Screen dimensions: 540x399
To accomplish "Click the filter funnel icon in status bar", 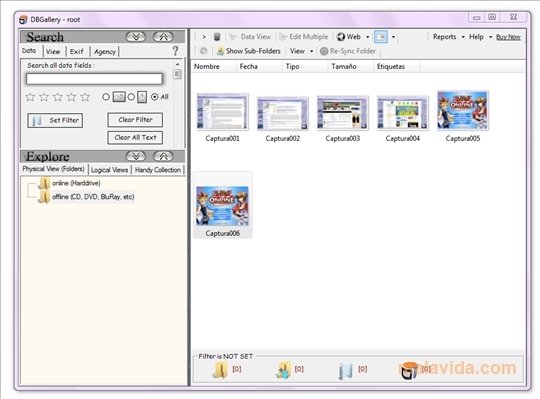I will [345, 371].
